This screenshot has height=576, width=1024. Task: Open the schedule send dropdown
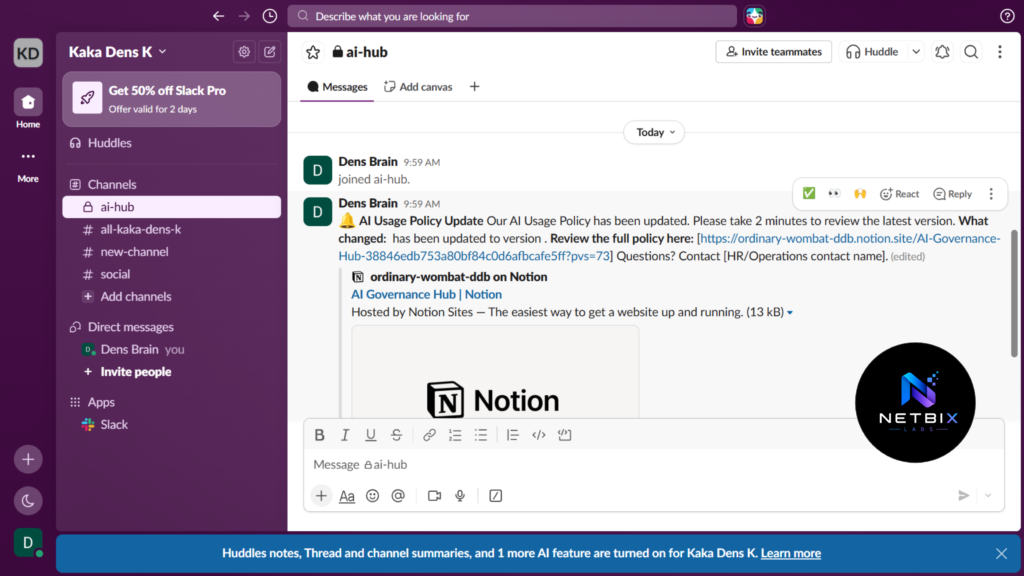pos(989,496)
